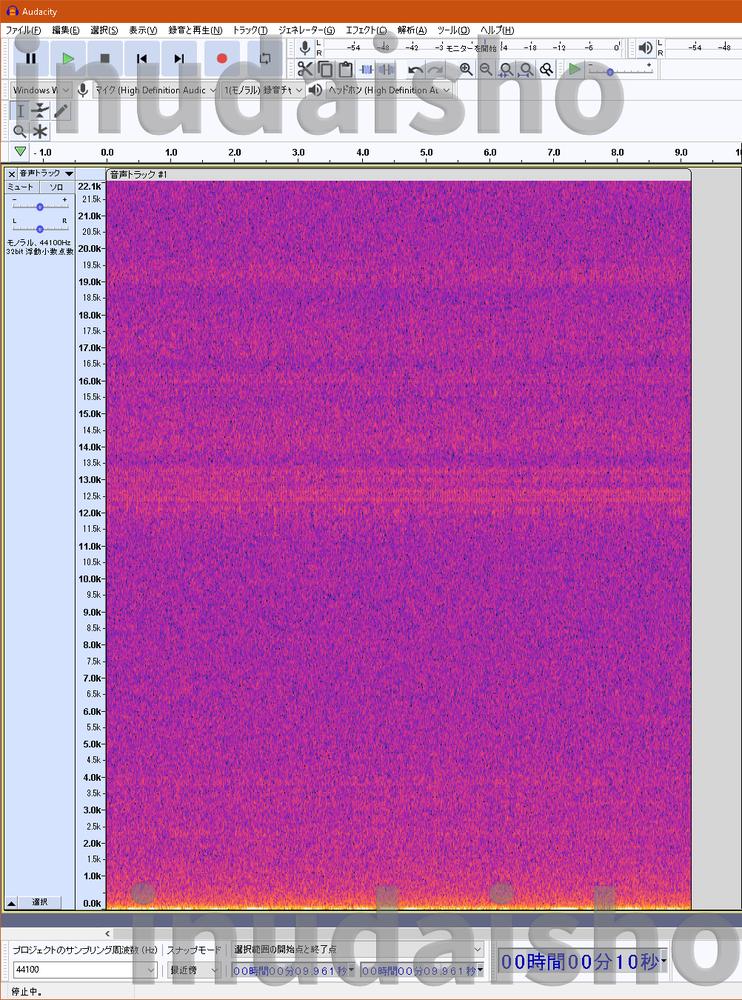The height and width of the screenshot is (1000, 742).
Task: Open the project sample rate 44100 dropdown
Action: [84, 969]
